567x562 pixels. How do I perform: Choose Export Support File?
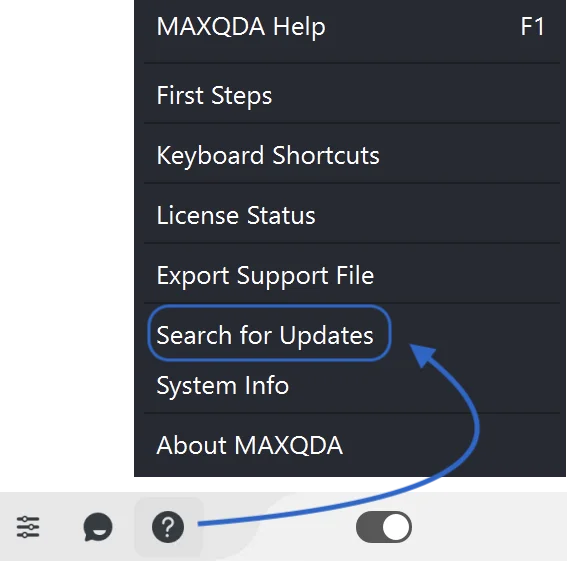tap(350, 275)
